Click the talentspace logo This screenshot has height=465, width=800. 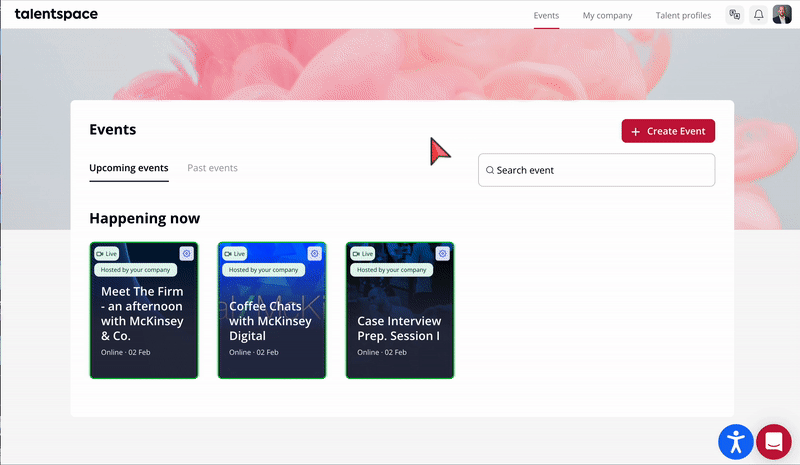(x=56, y=14)
